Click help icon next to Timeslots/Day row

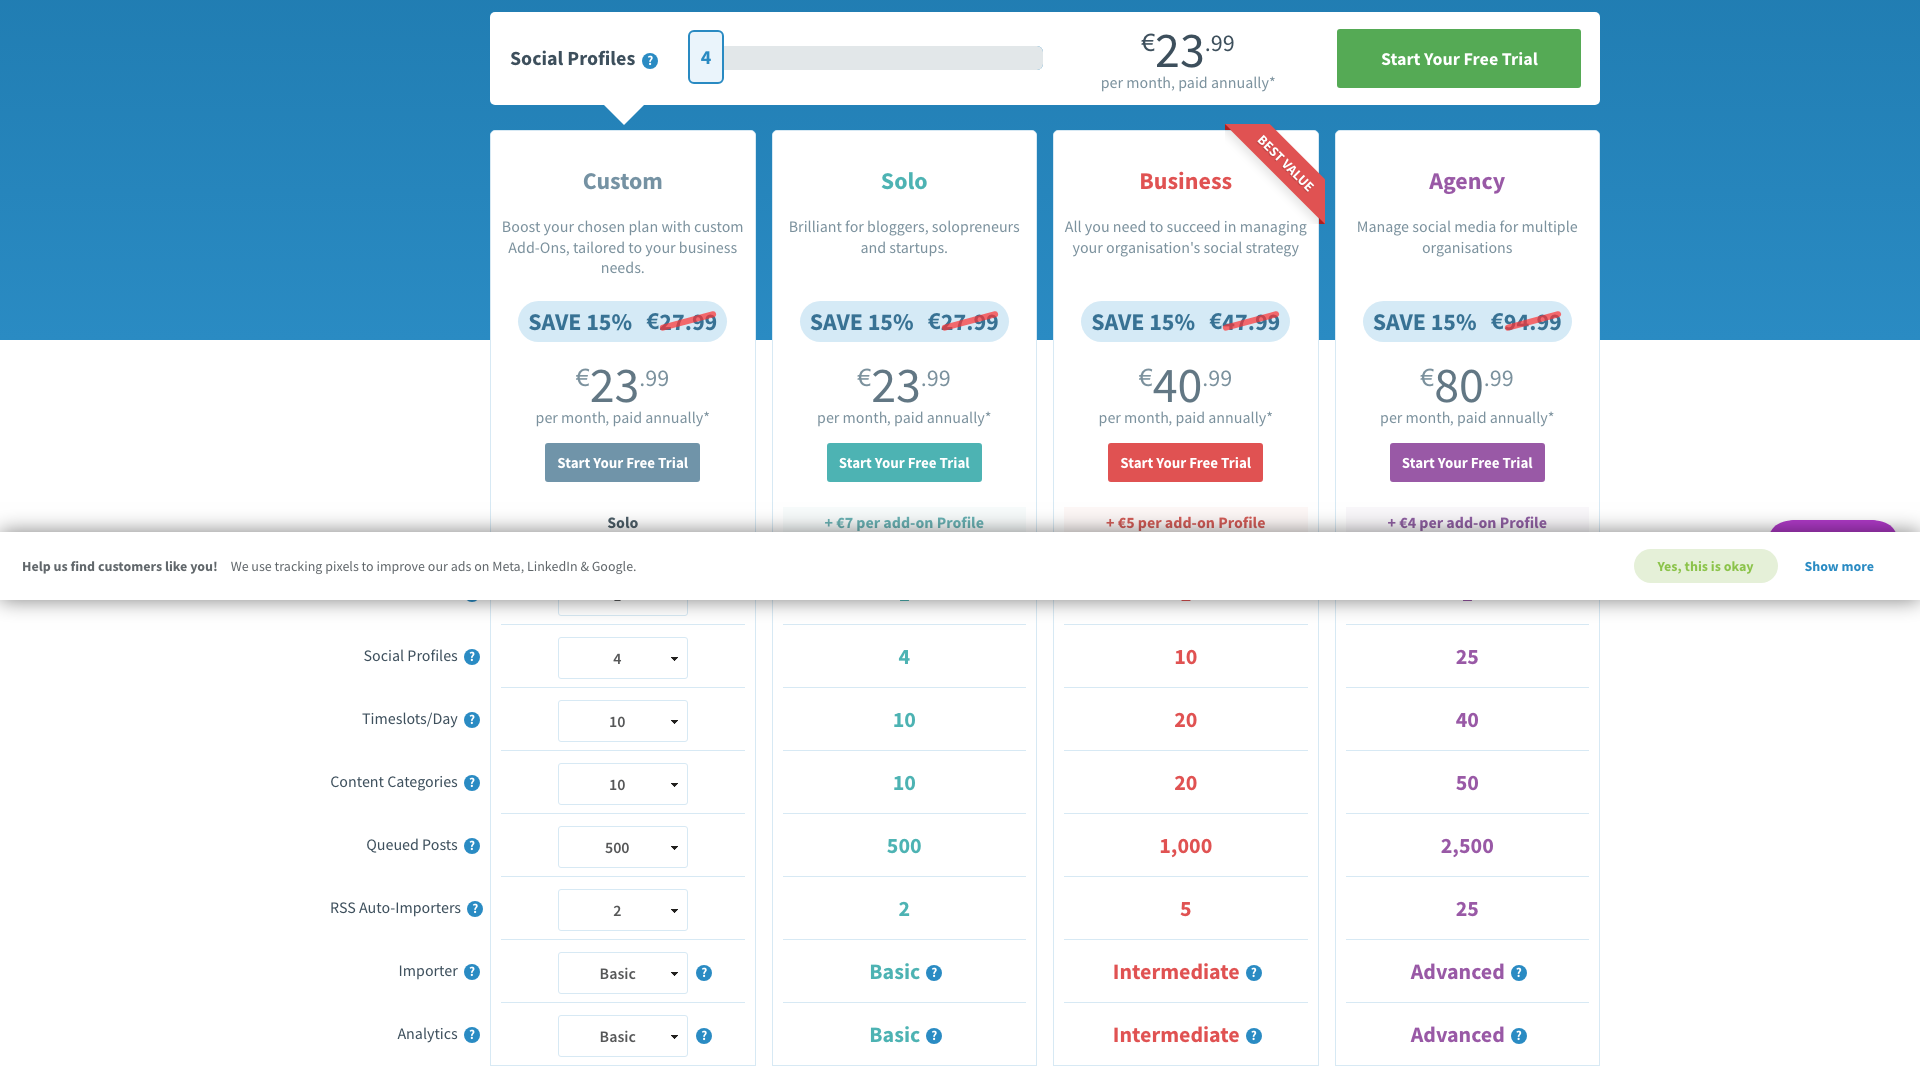click(x=473, y=719)
